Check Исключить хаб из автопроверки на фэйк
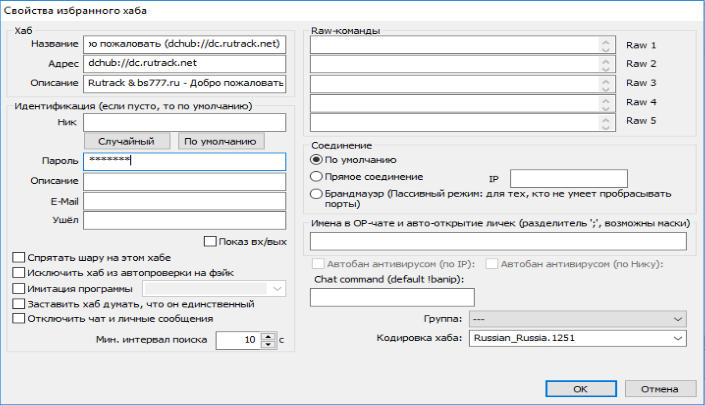Image resolution: width=705 pixels, height=405 pixels. (x=19, y=272)
